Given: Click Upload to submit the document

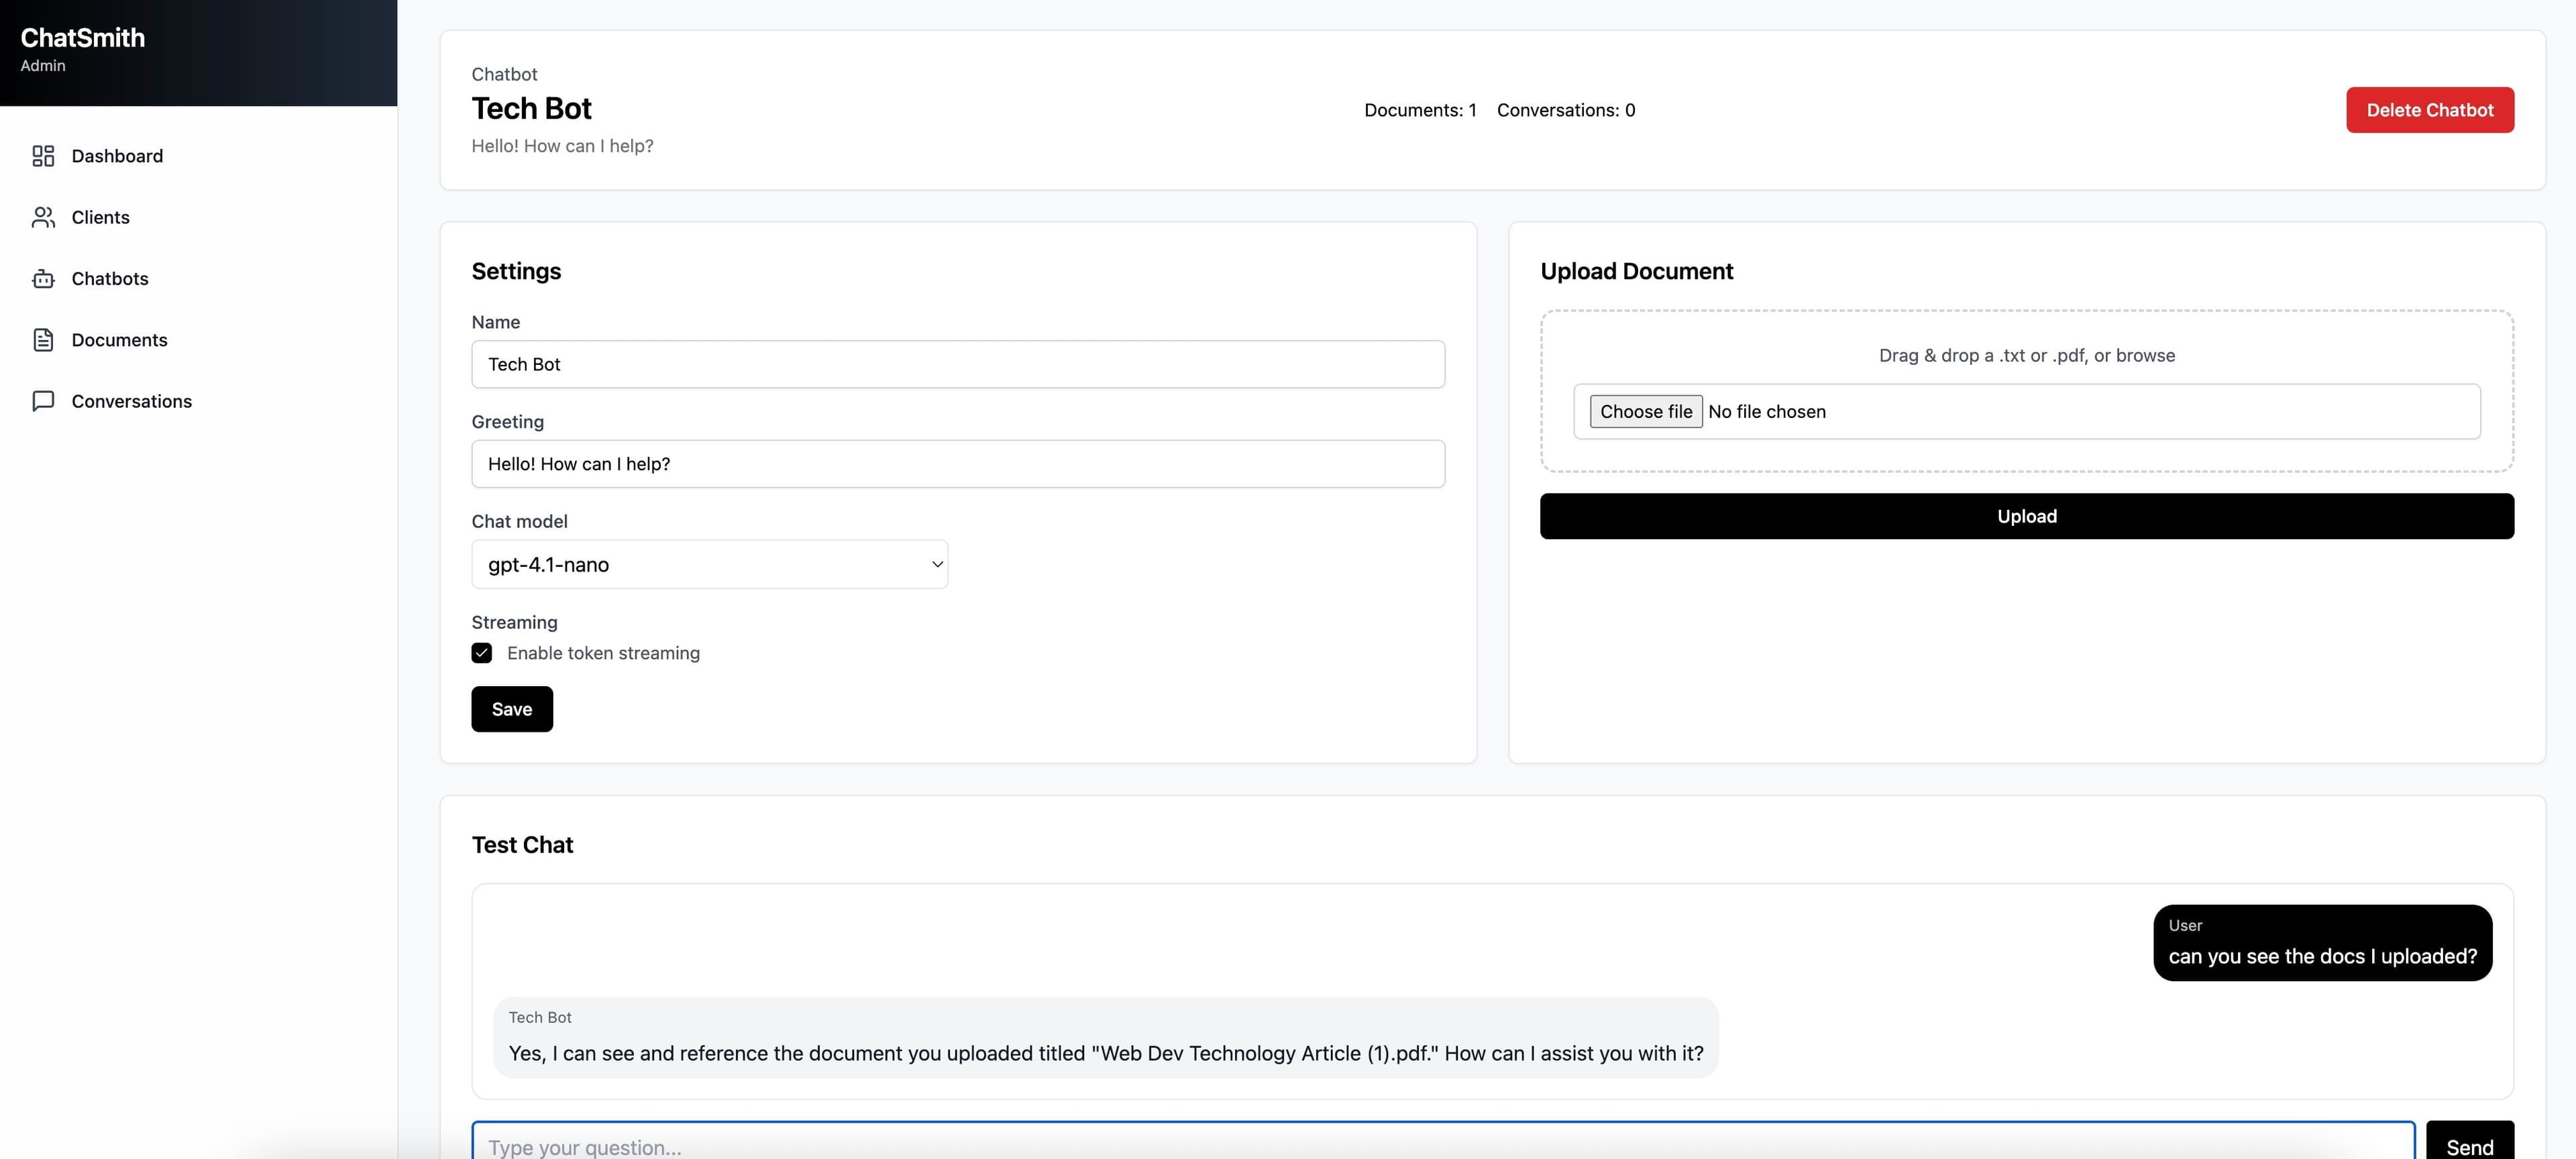Looking at the screenshot, I should pyautogui.click(x=2026, y=516).
